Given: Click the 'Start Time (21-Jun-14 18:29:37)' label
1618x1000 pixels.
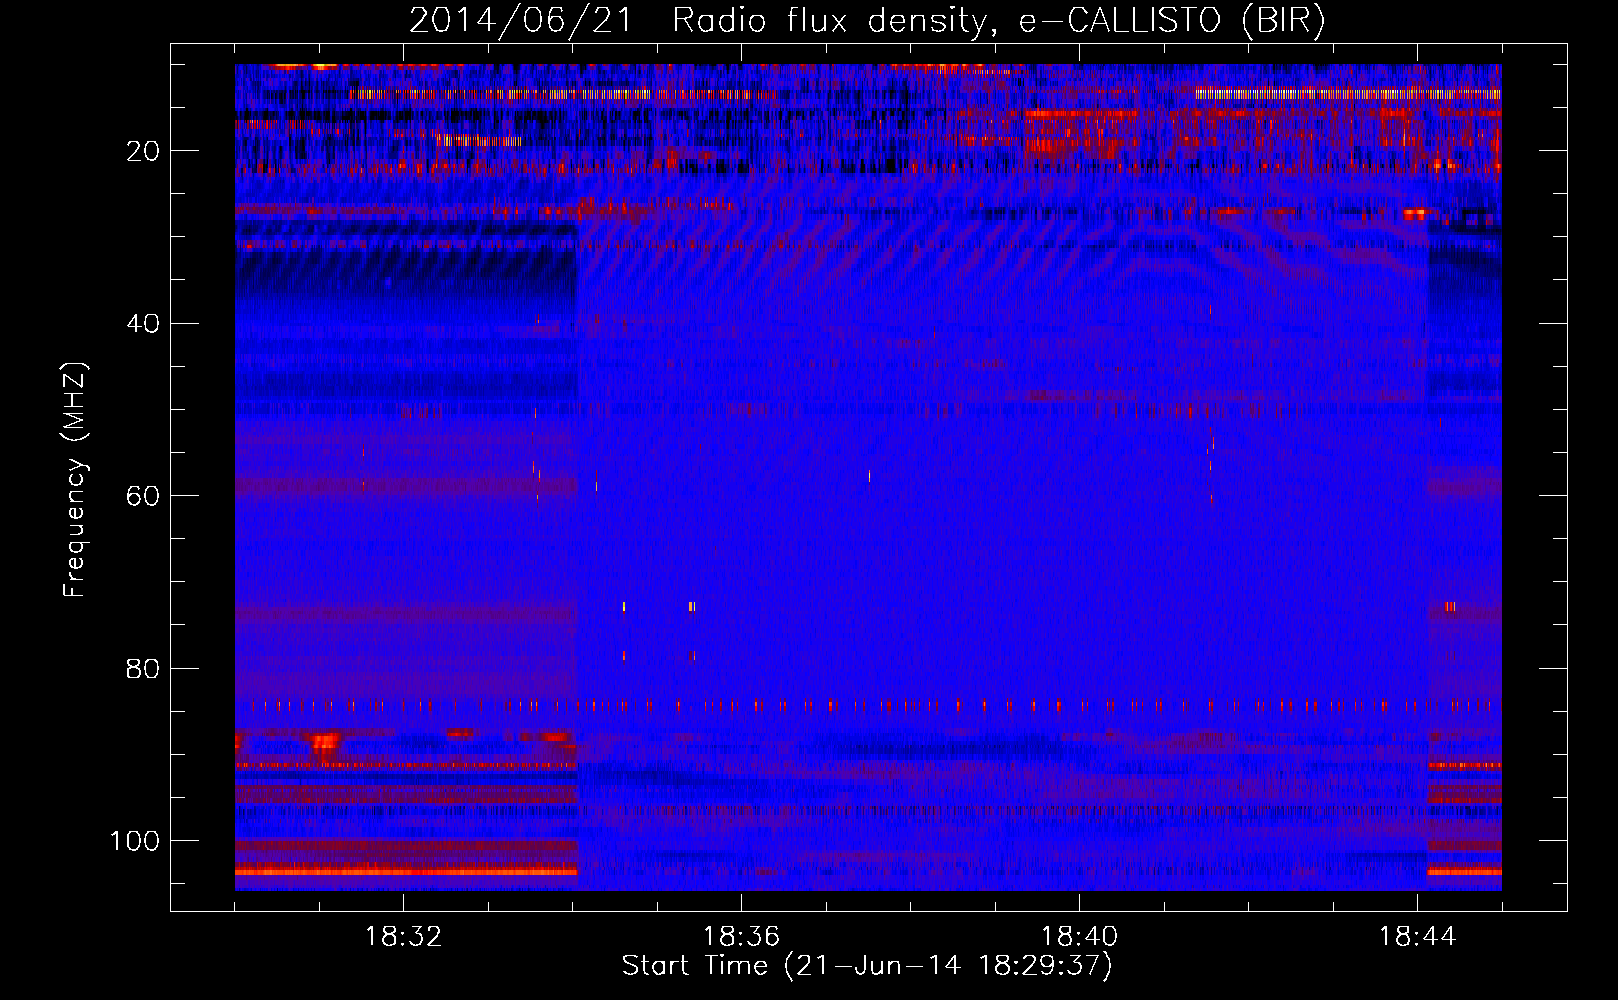Looking at the screenshot, I should 867,966.
